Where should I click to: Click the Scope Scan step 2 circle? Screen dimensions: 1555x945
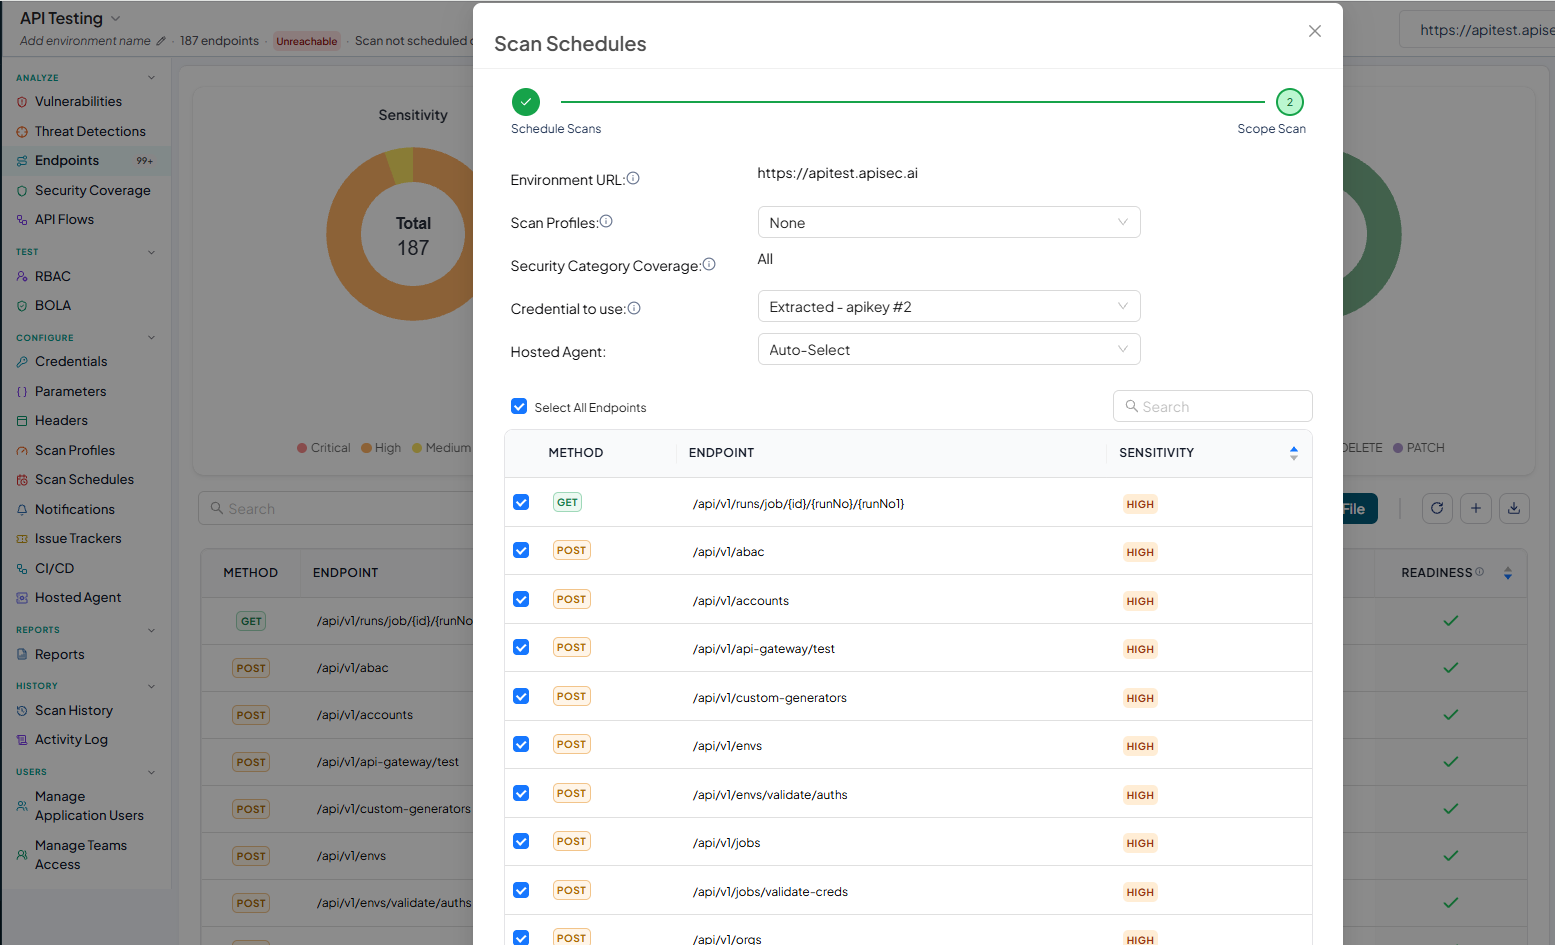coord(1290,102)
